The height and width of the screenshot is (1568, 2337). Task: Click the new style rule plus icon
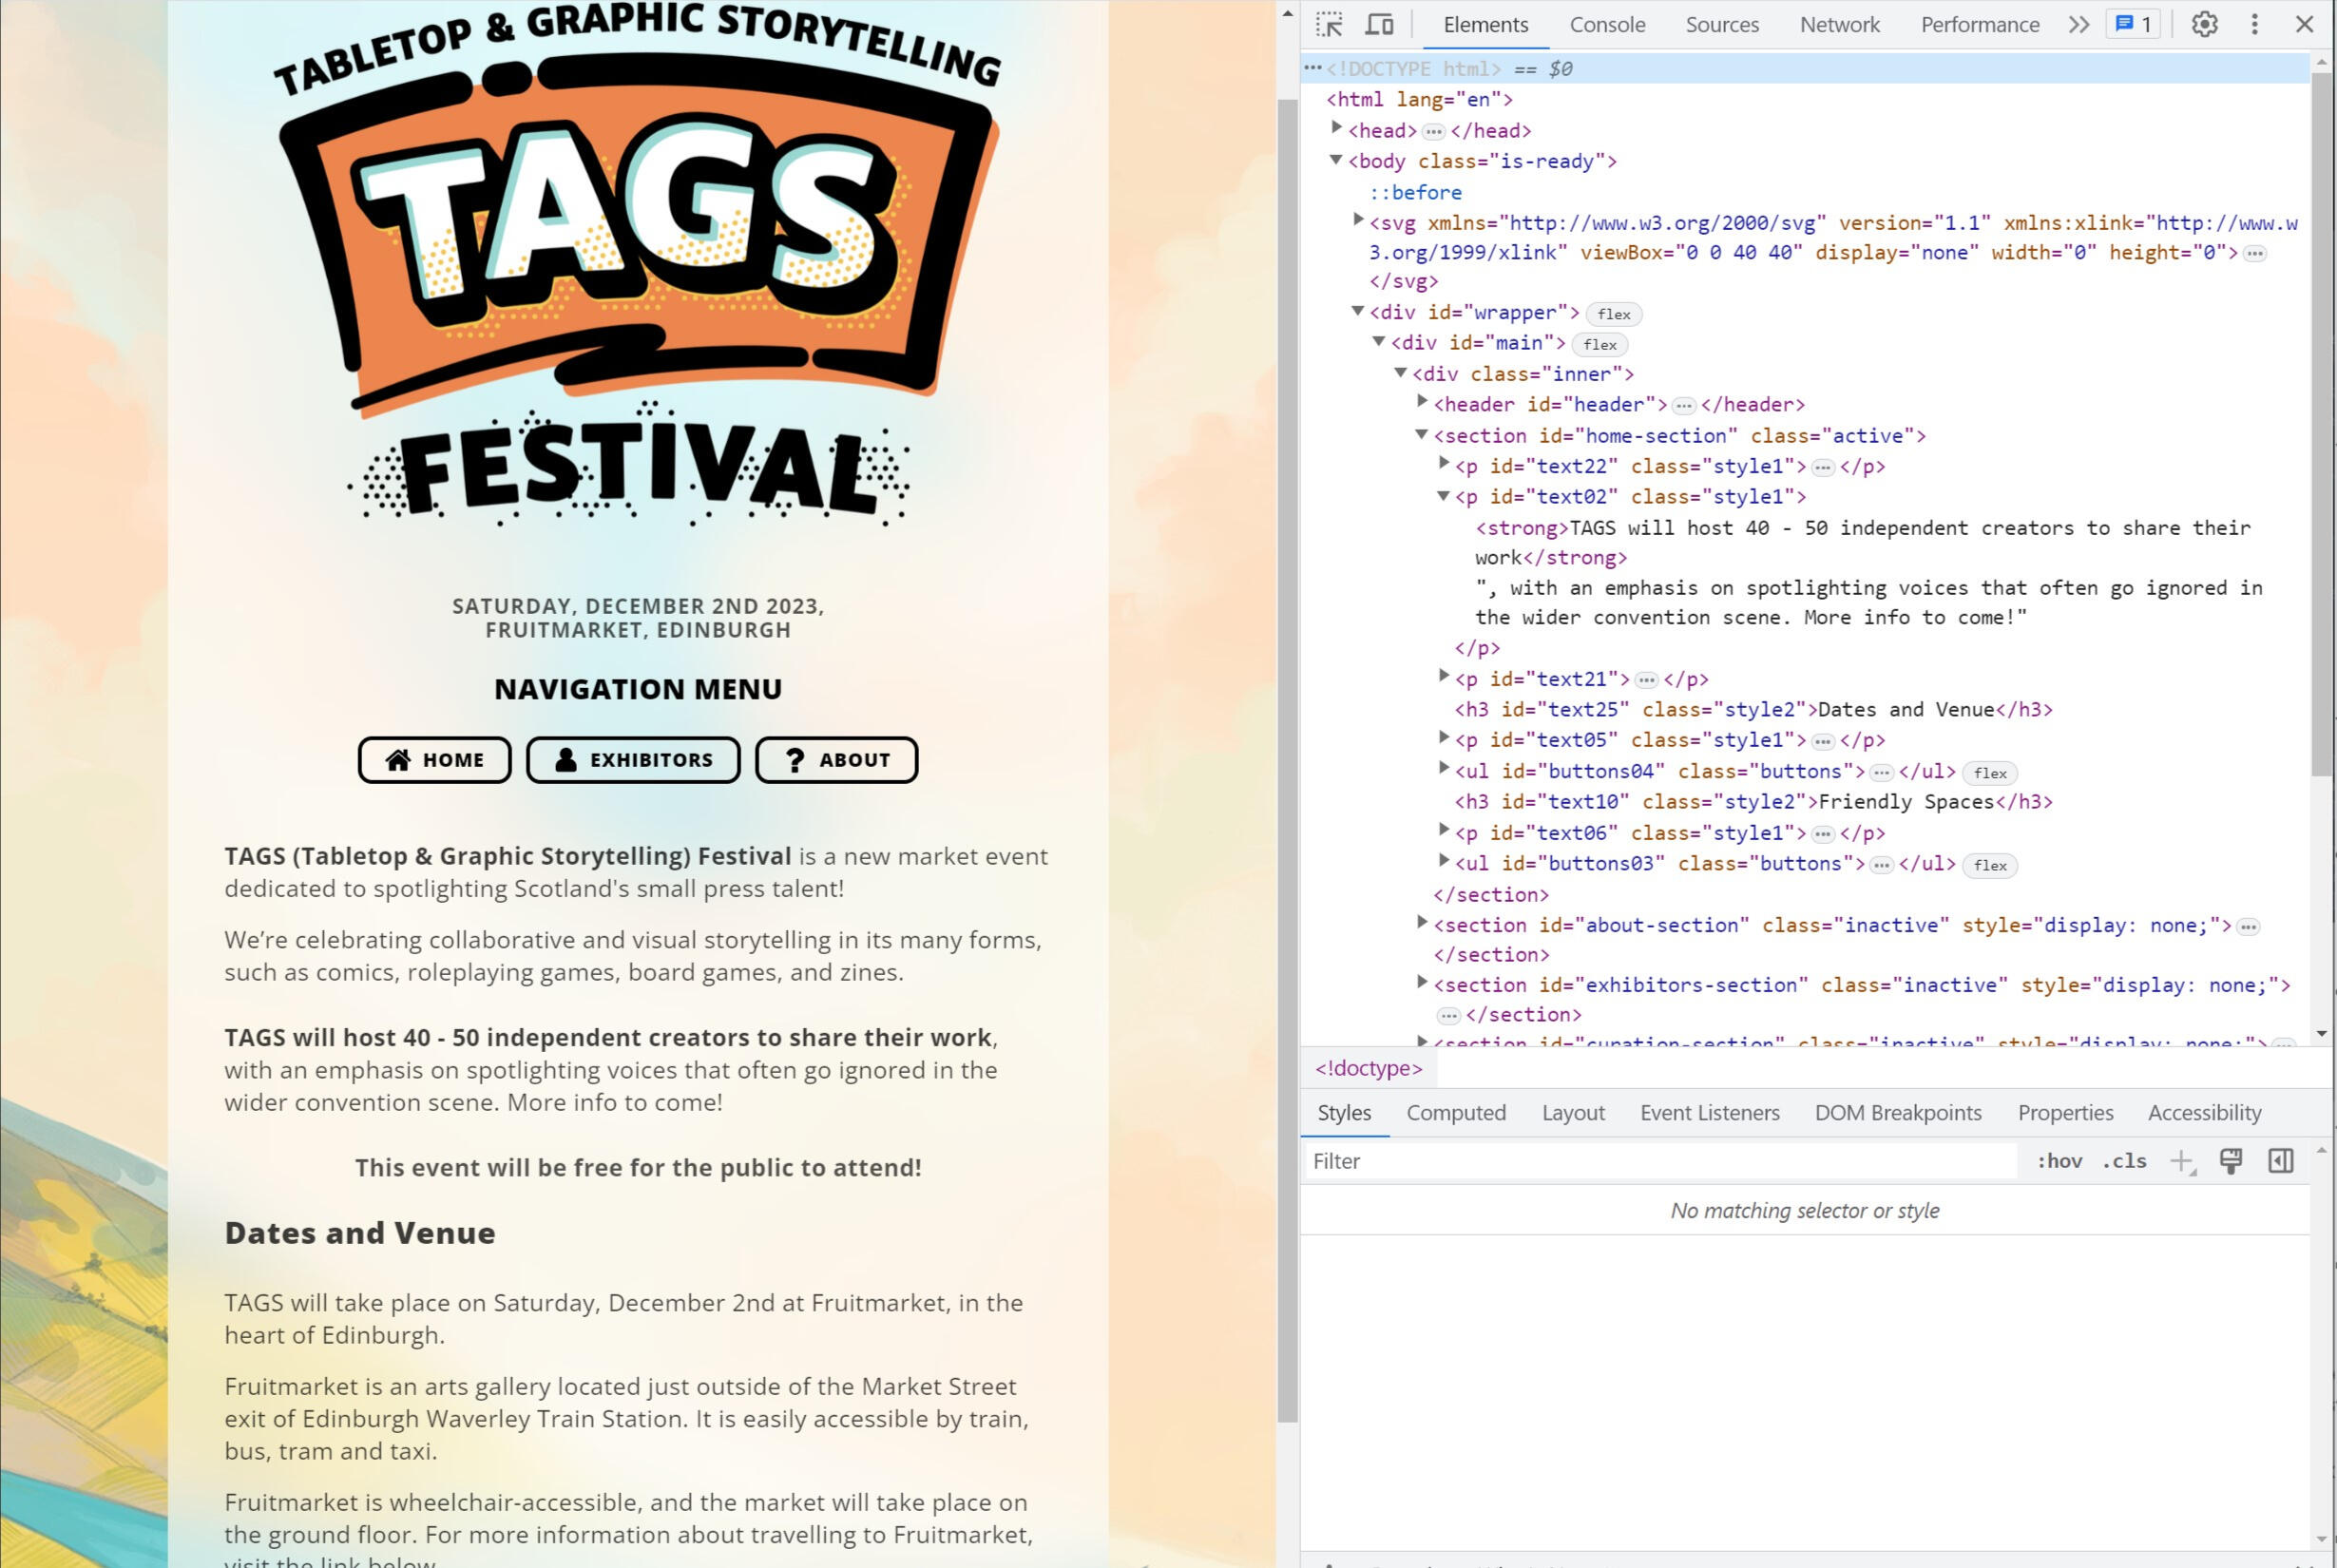(2181, 1160)
